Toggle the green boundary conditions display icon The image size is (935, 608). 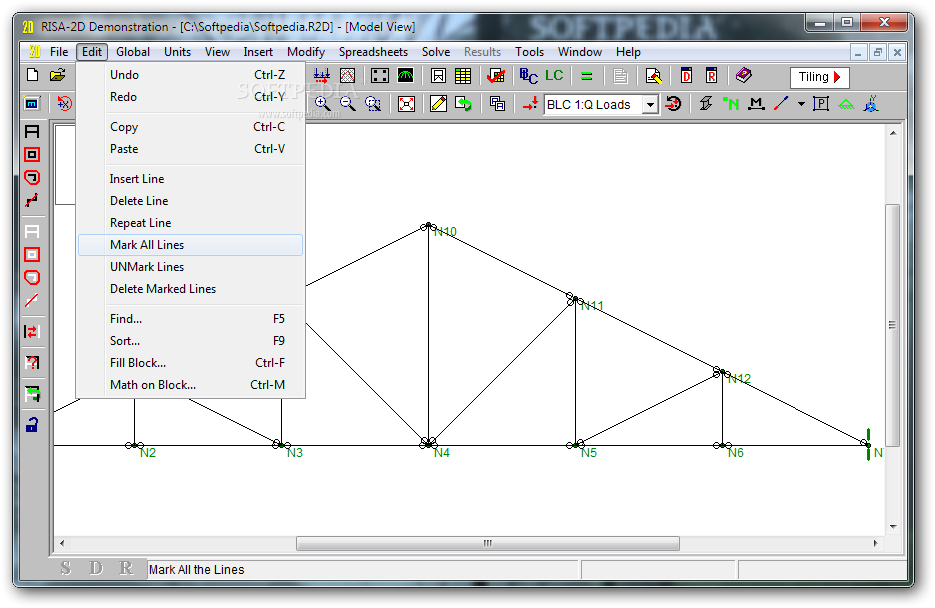846,105
